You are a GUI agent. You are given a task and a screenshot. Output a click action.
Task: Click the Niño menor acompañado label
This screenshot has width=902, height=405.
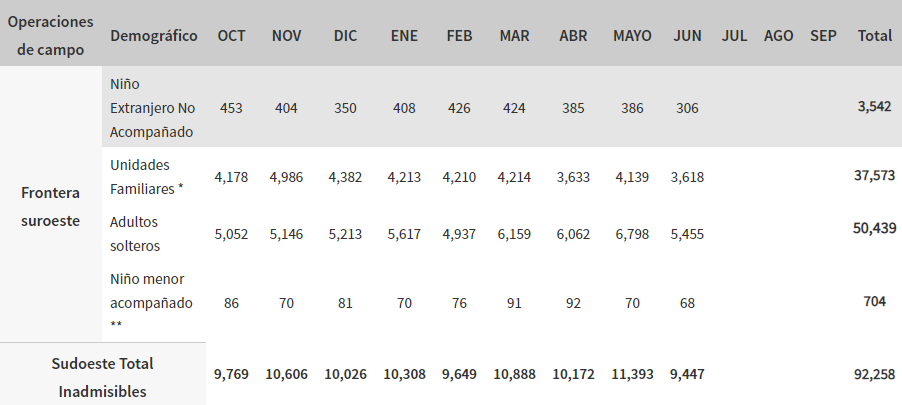(151, 301)
